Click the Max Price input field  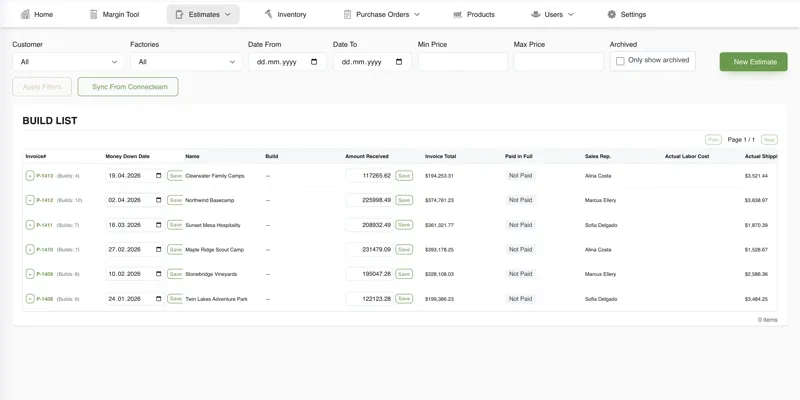559,62
